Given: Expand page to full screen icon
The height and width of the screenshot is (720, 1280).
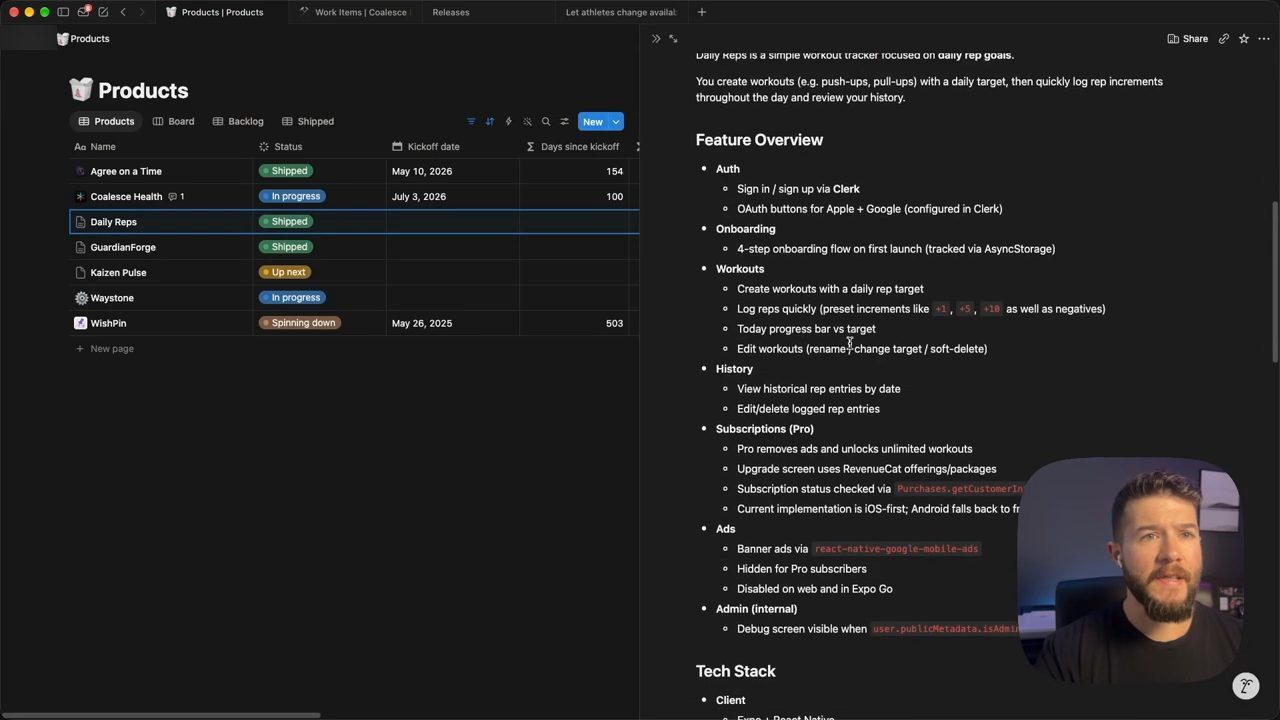Looking at the screenshot, I should (673, 39).
